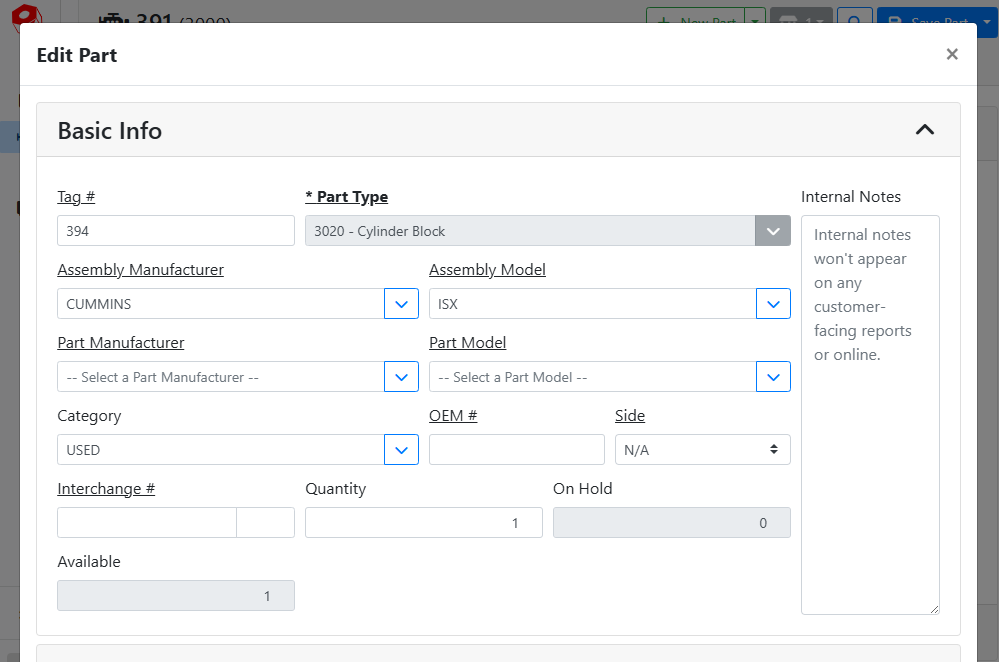Close the Edit Part dialog
The height and width of the screenshot is (662, 999).
click(952, 54)
